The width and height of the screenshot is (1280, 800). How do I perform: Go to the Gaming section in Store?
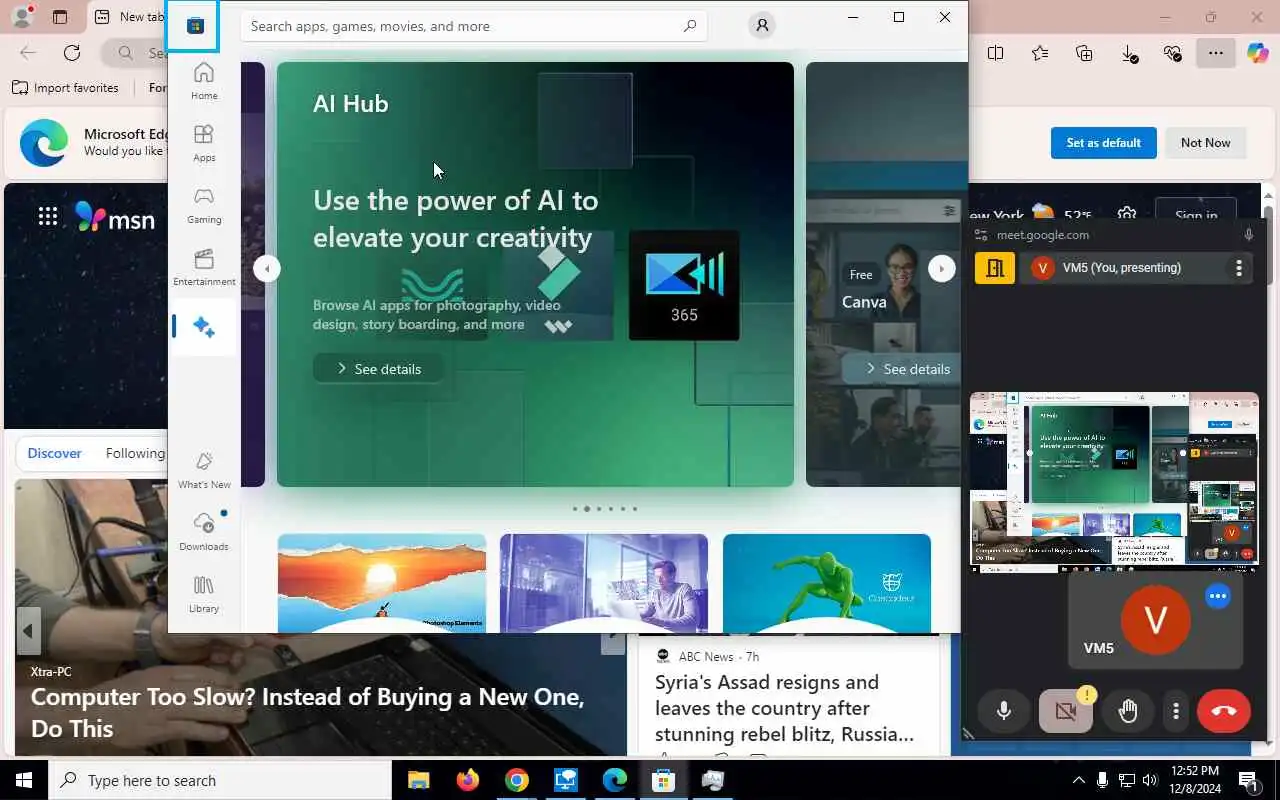point(204,205)
